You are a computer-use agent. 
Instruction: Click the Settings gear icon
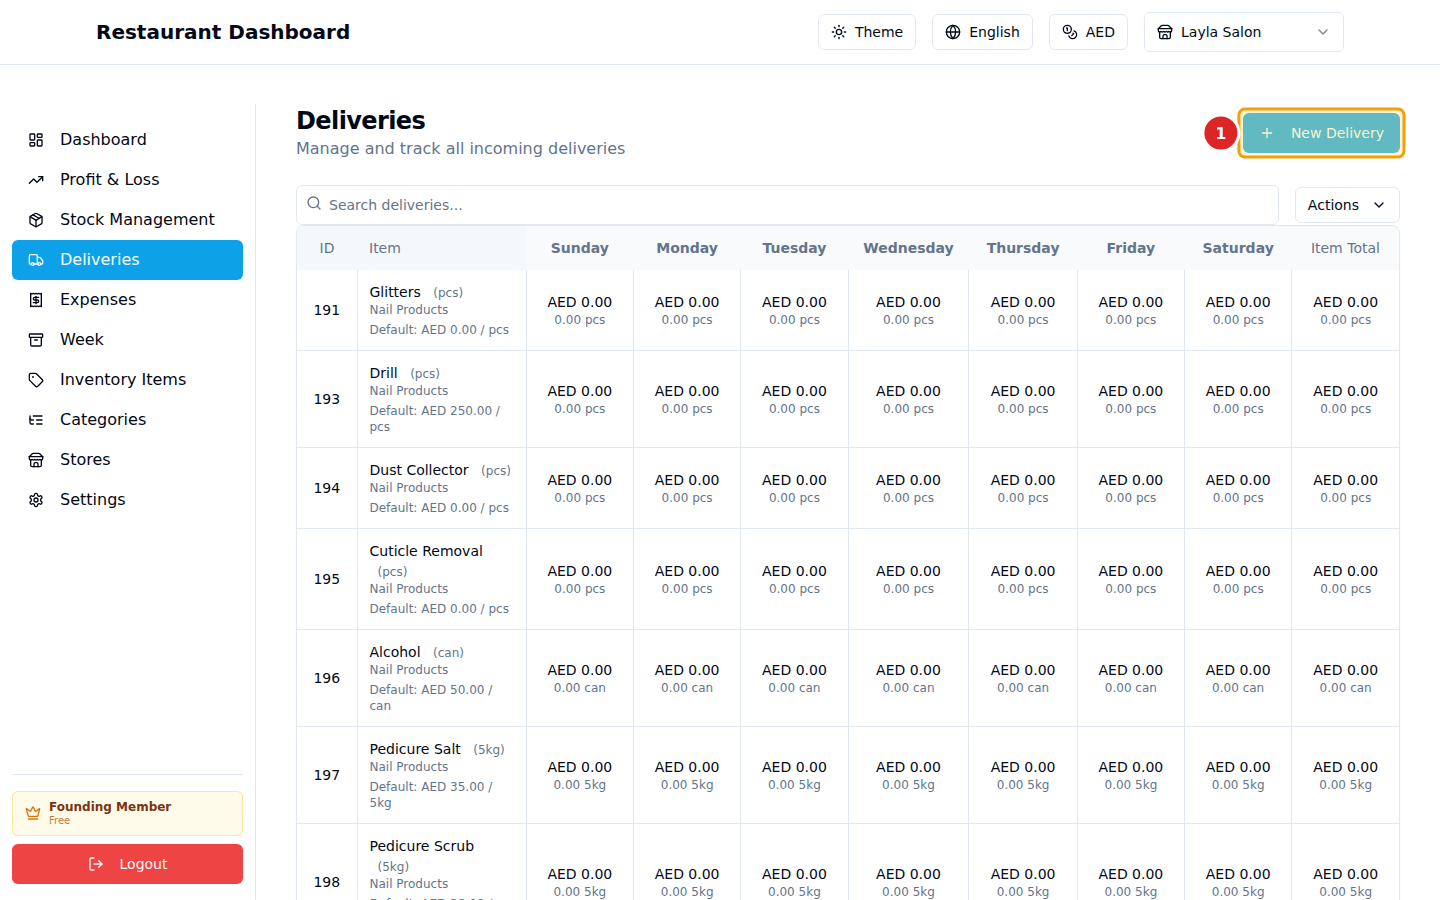tap(36, 500)
